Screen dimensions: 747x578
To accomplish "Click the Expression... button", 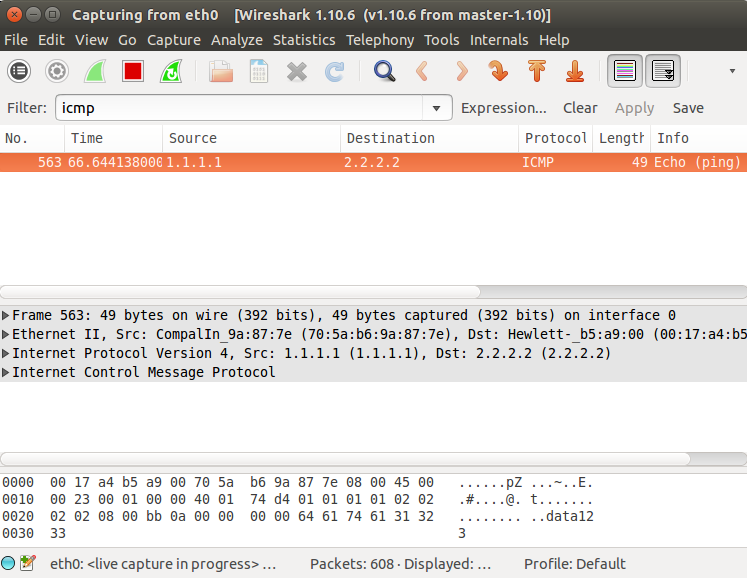I will (x=503, y=108).
